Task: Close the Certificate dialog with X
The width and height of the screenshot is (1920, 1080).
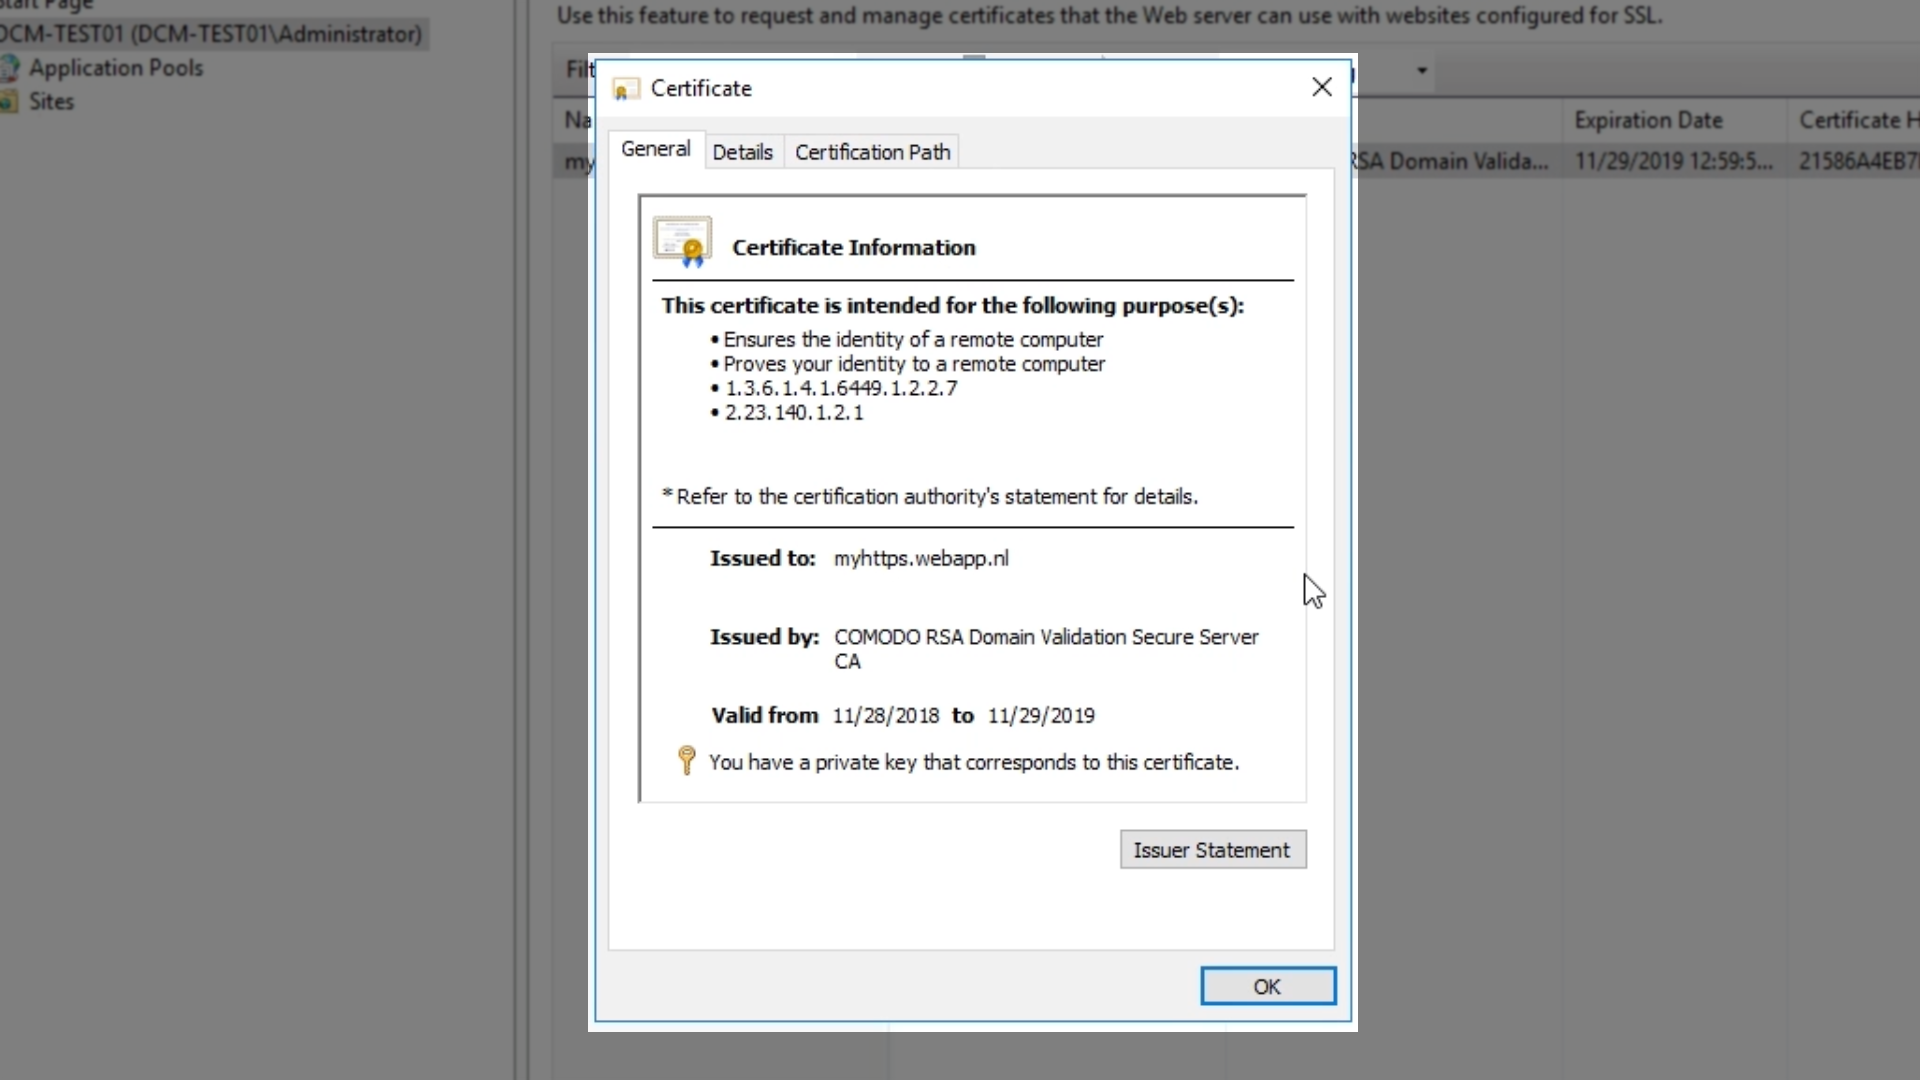Action: (x=1321, y=88)
